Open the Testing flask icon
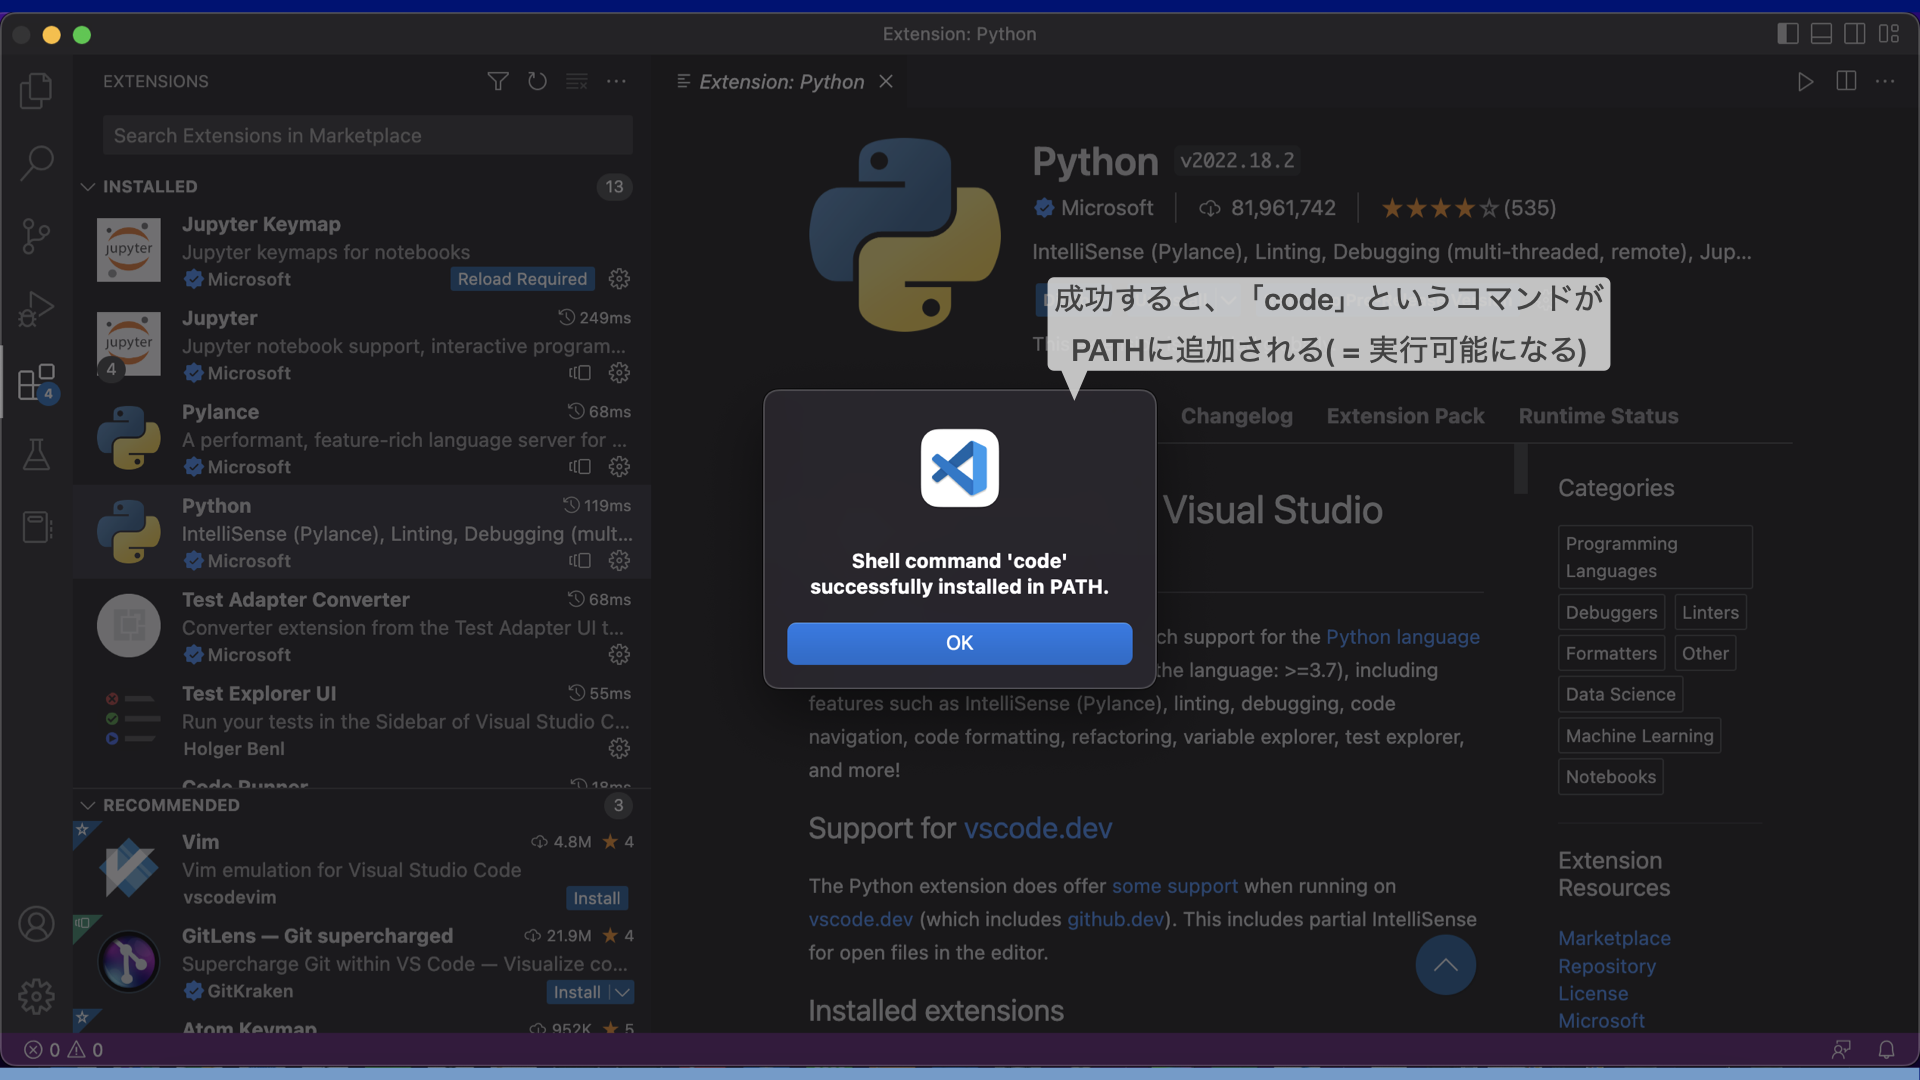 pos(36,455)
